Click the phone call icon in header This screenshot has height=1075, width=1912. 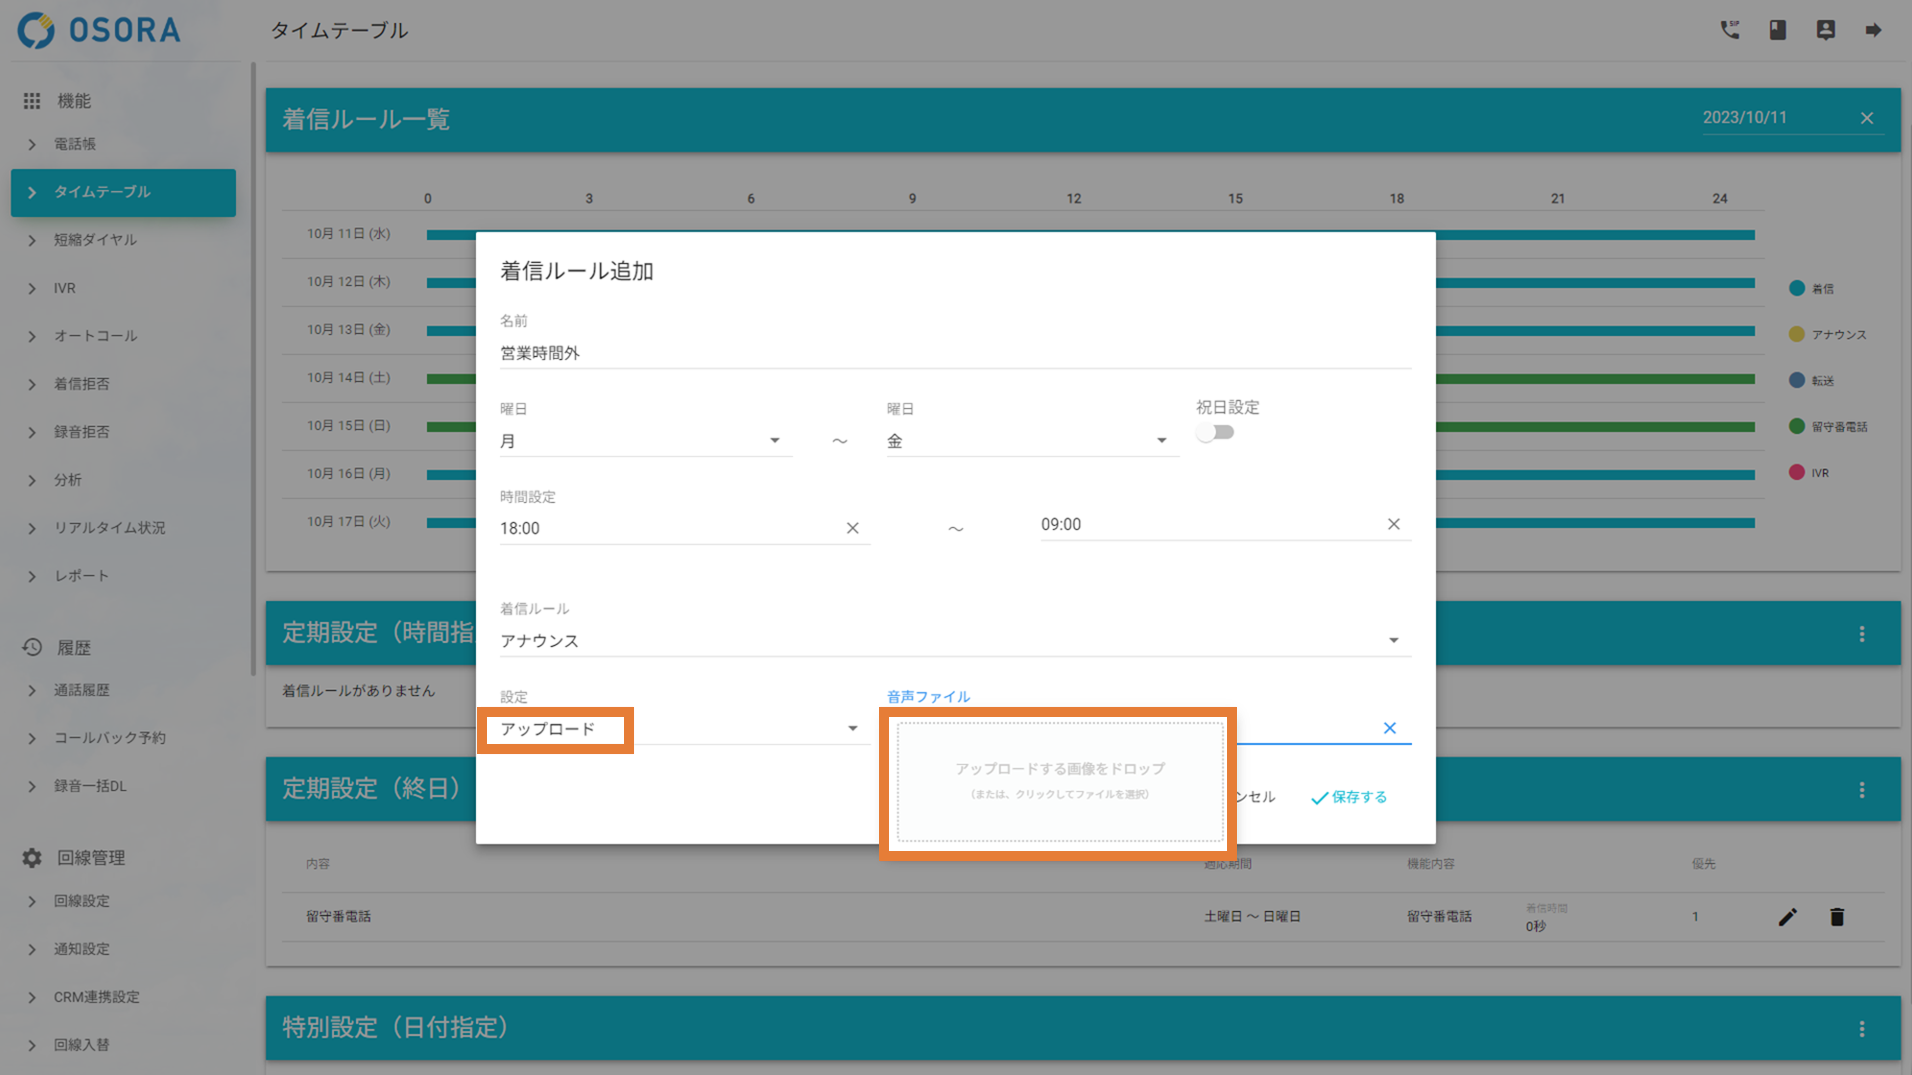click(1729, 30)
